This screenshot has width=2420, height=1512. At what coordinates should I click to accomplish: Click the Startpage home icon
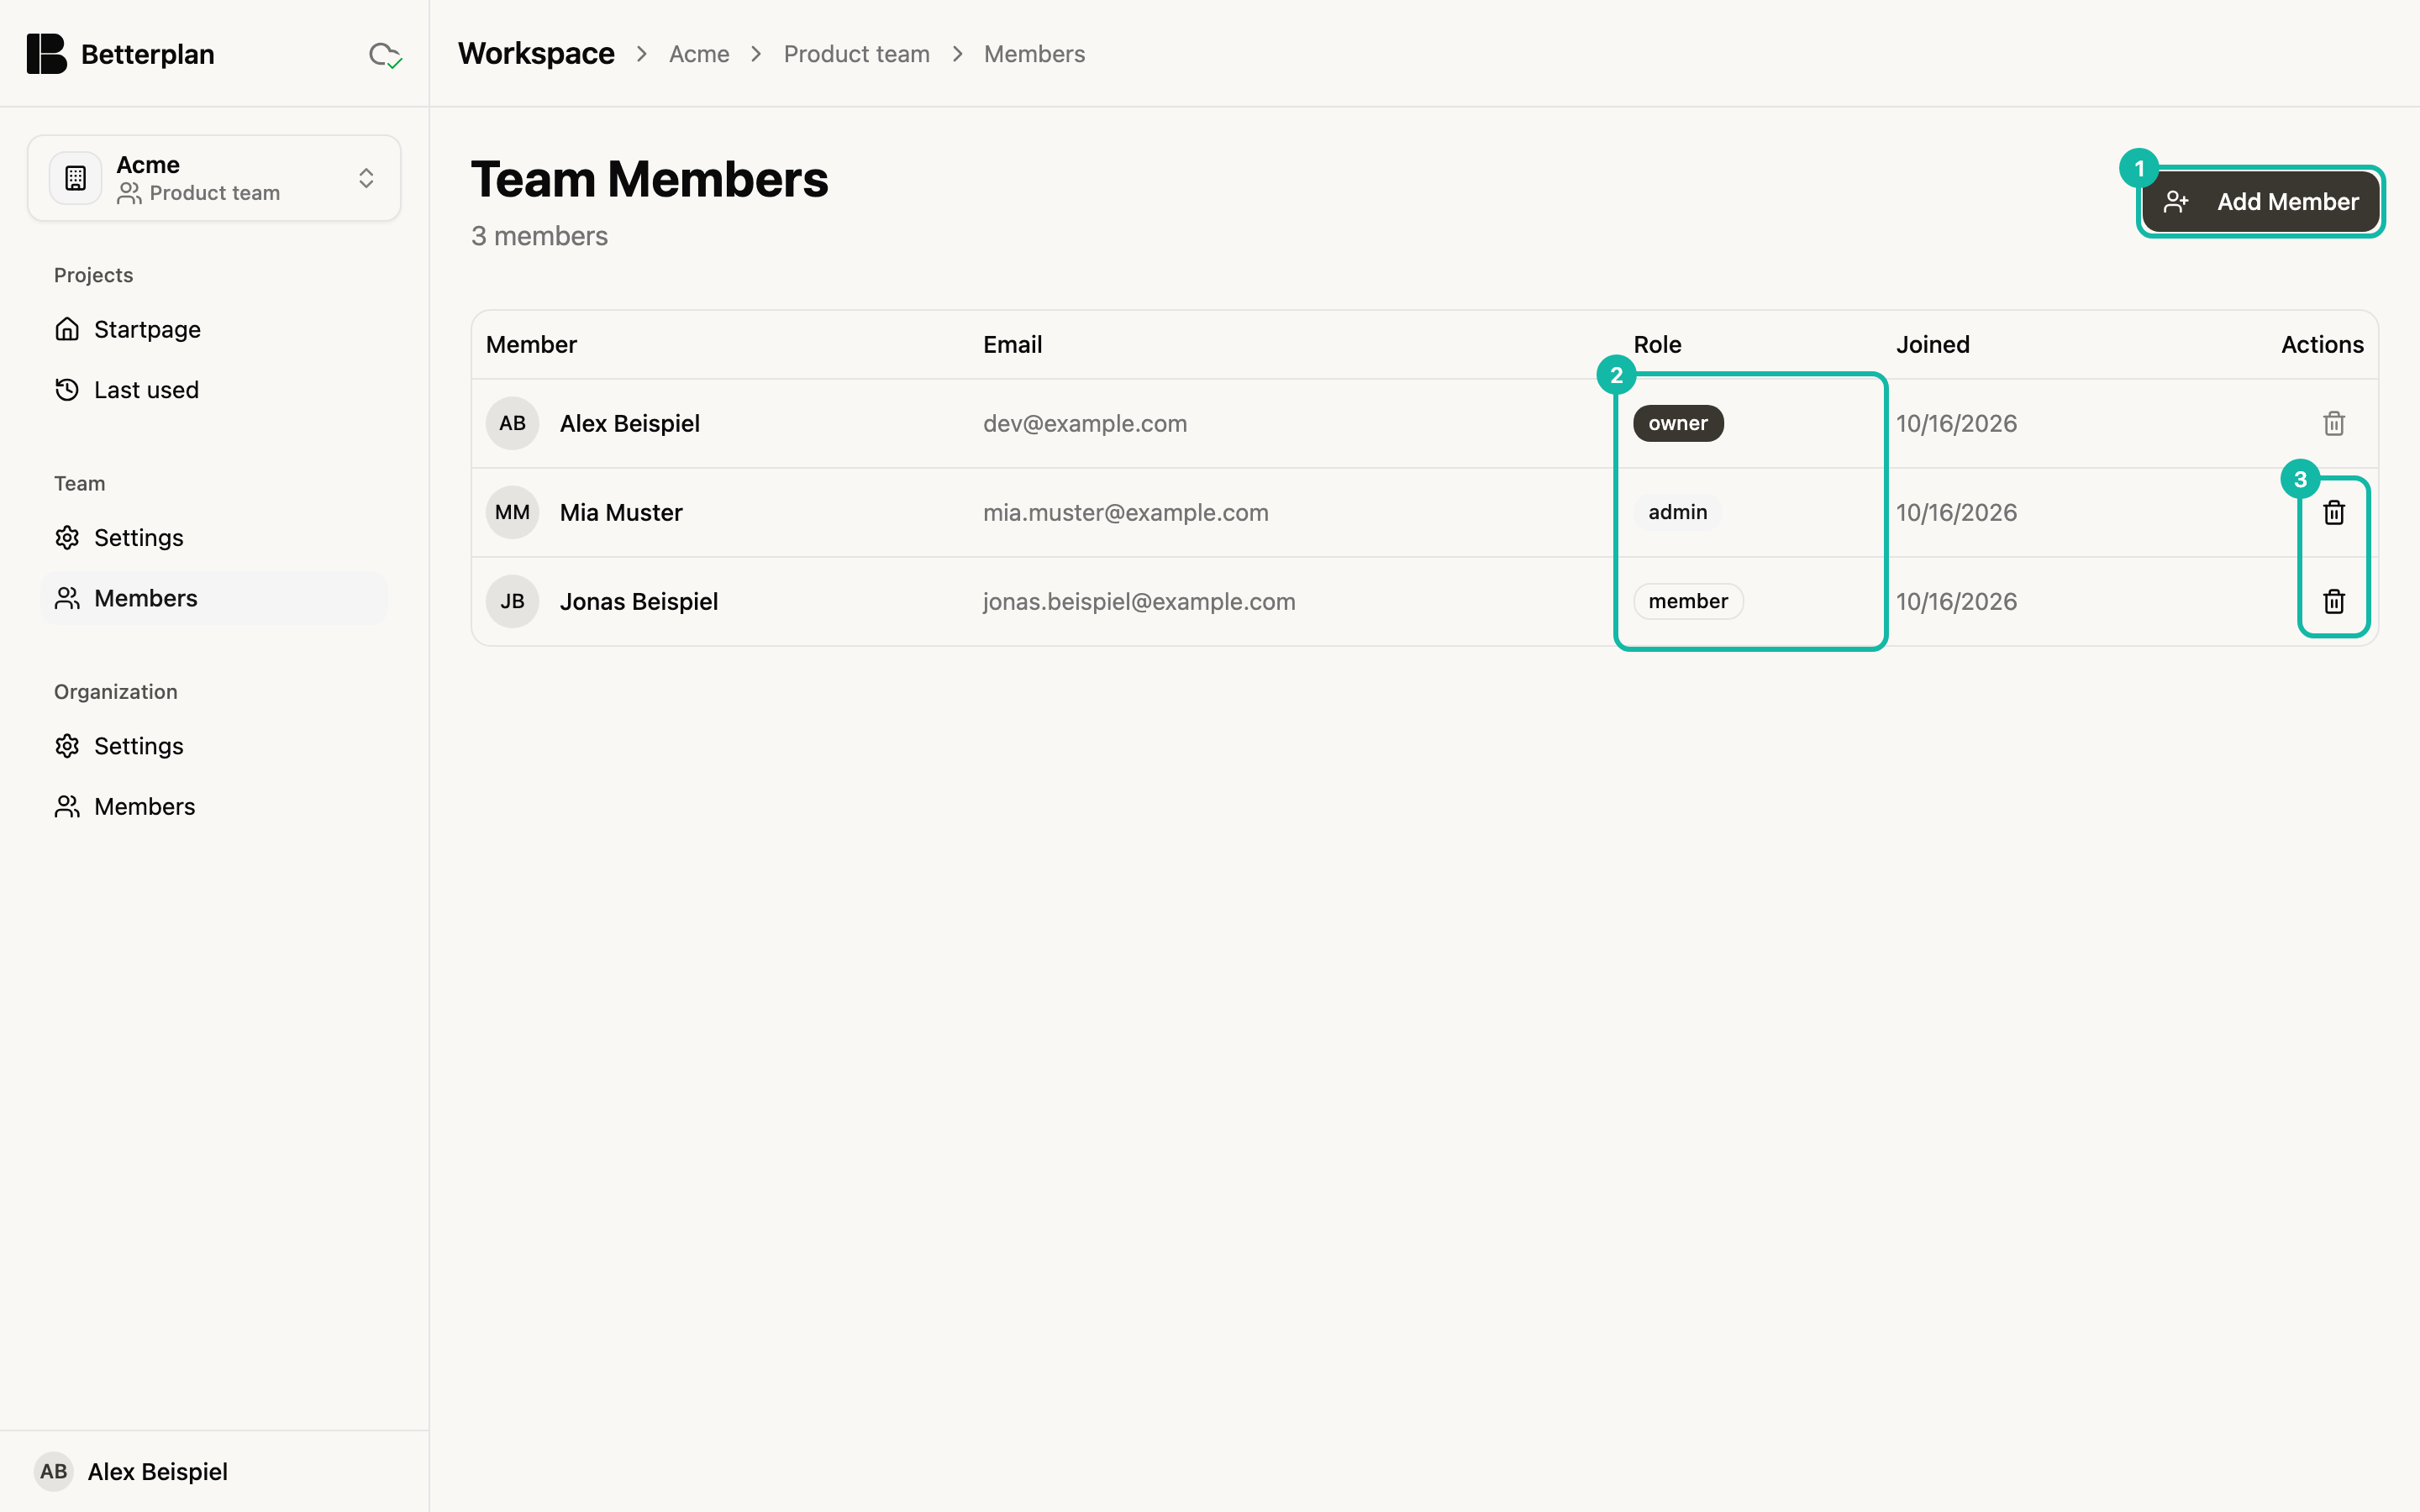[67, 329]
